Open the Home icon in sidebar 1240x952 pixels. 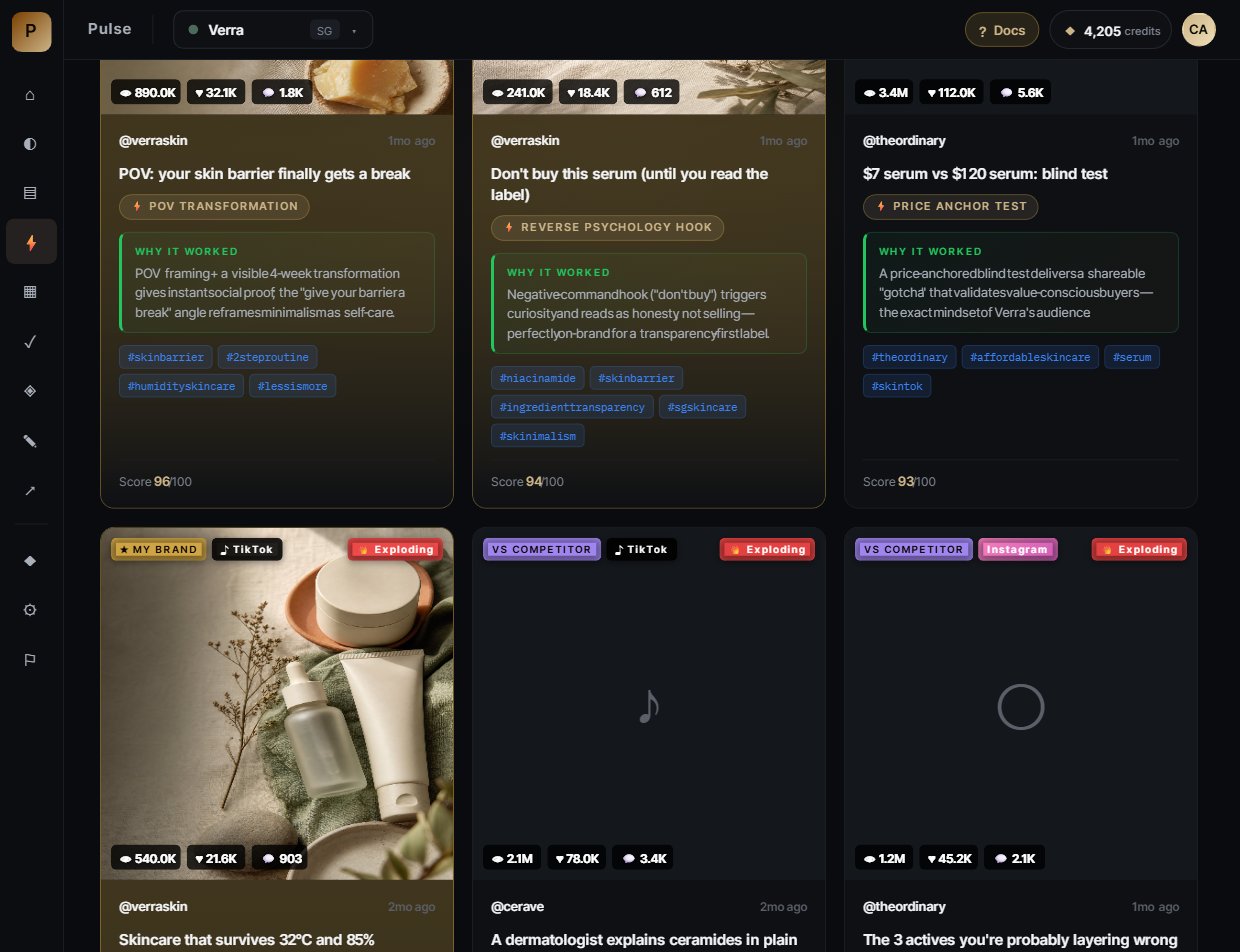31,95
